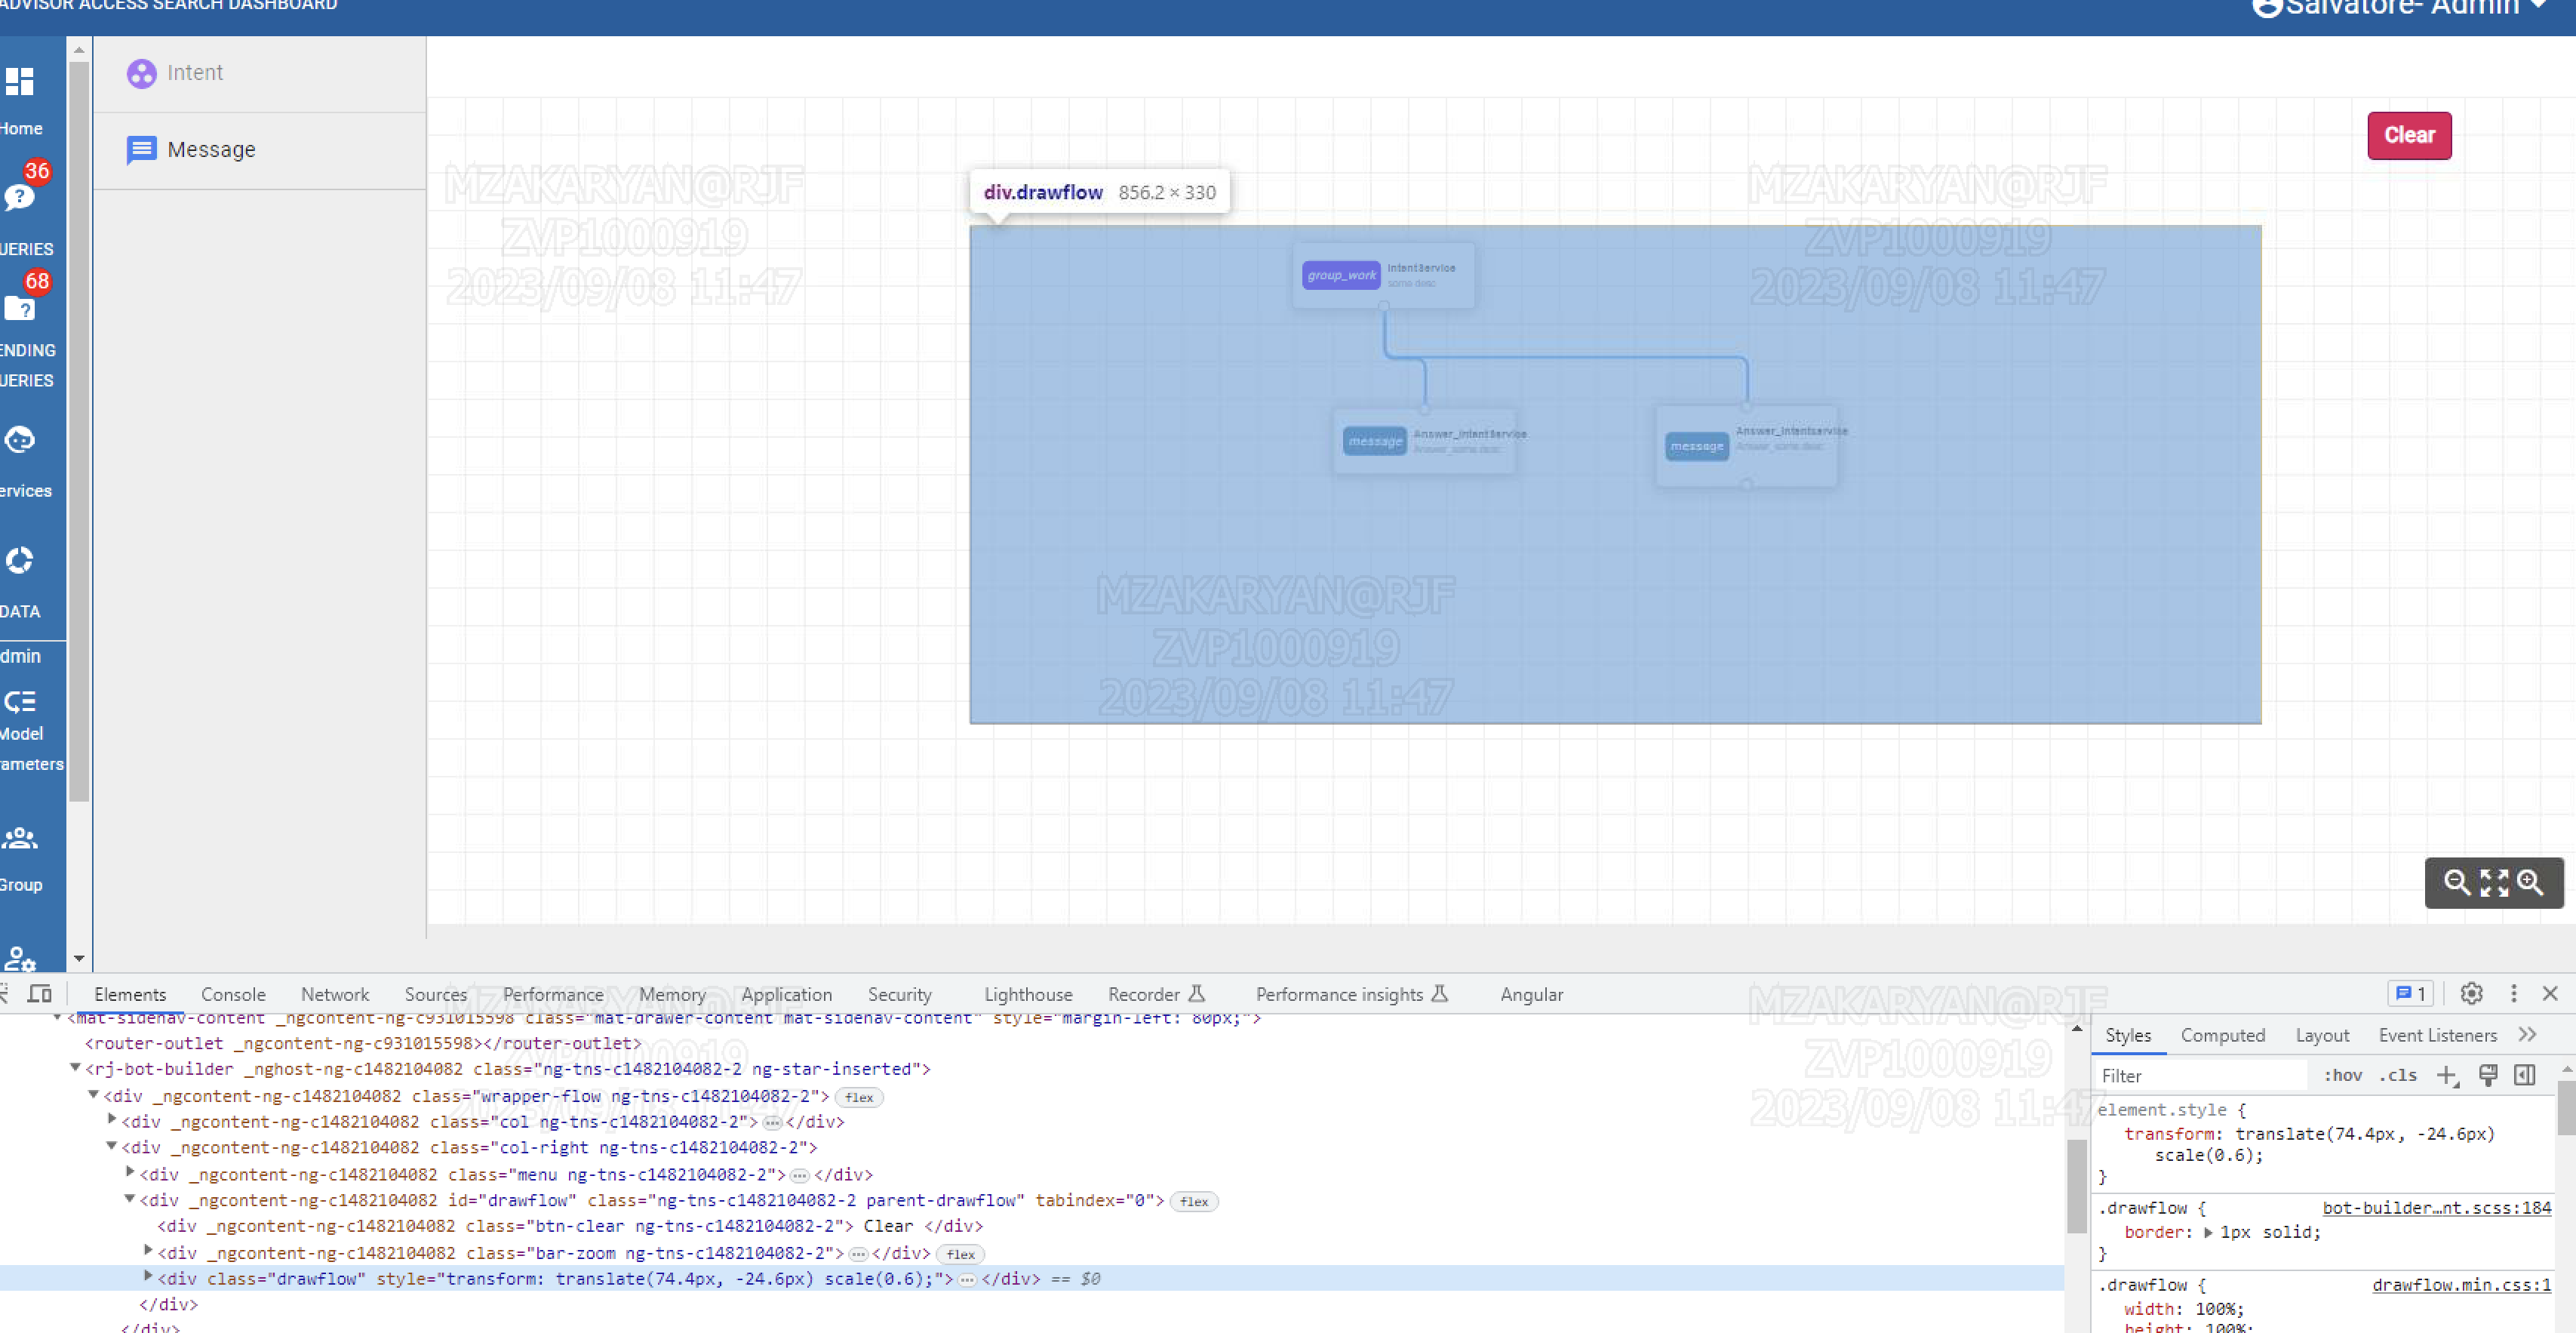The height and width of the screenshot is (1333, 2576).
Task: Open the drawflow.min.css:1 stylesheet link
Action: pos(2455,1284)
